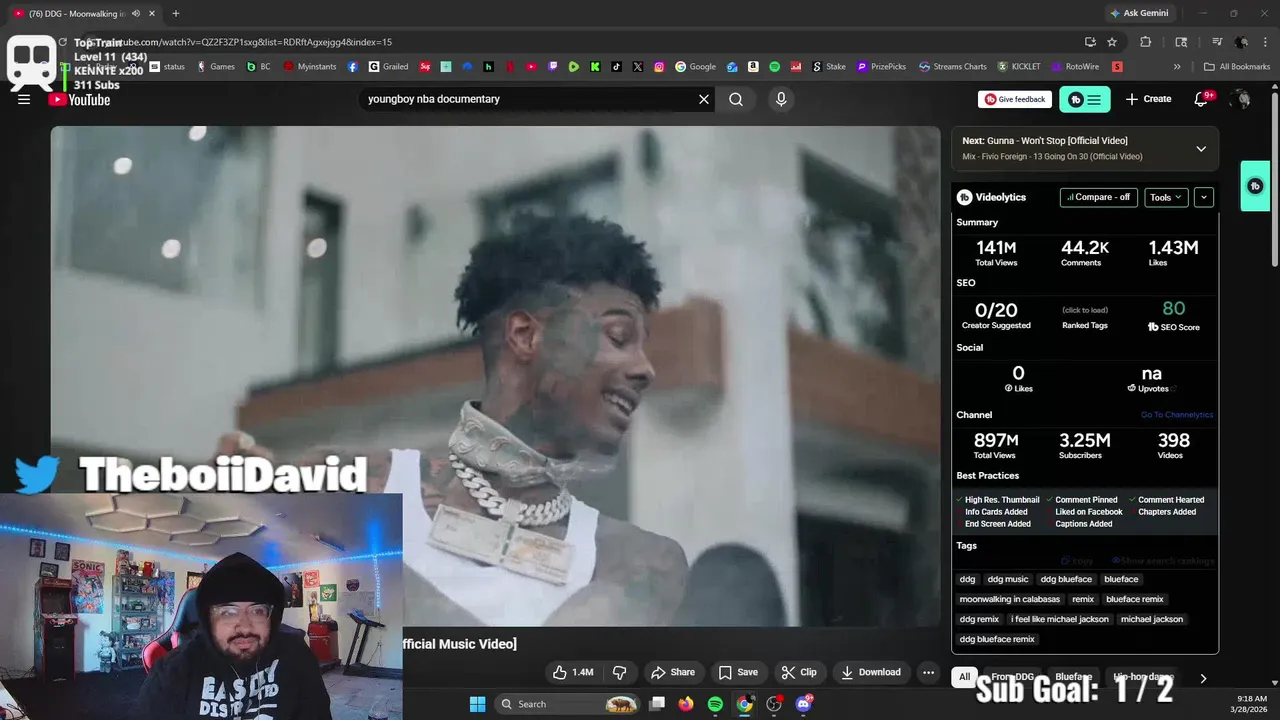The image size is (1280, 720).
Task: Click the Ask Gemini button
Action: click(1139, 13)
